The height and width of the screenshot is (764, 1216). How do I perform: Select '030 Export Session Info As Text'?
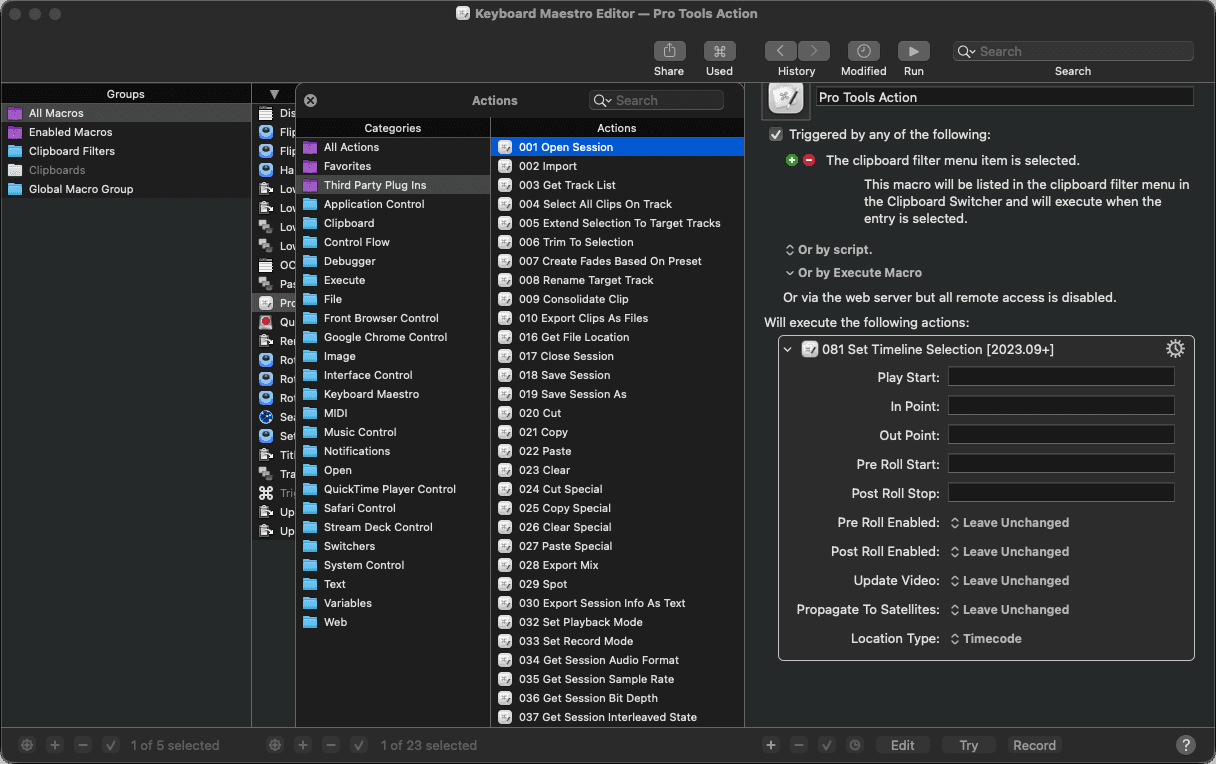pyautogui.click(x=617, y=603)
